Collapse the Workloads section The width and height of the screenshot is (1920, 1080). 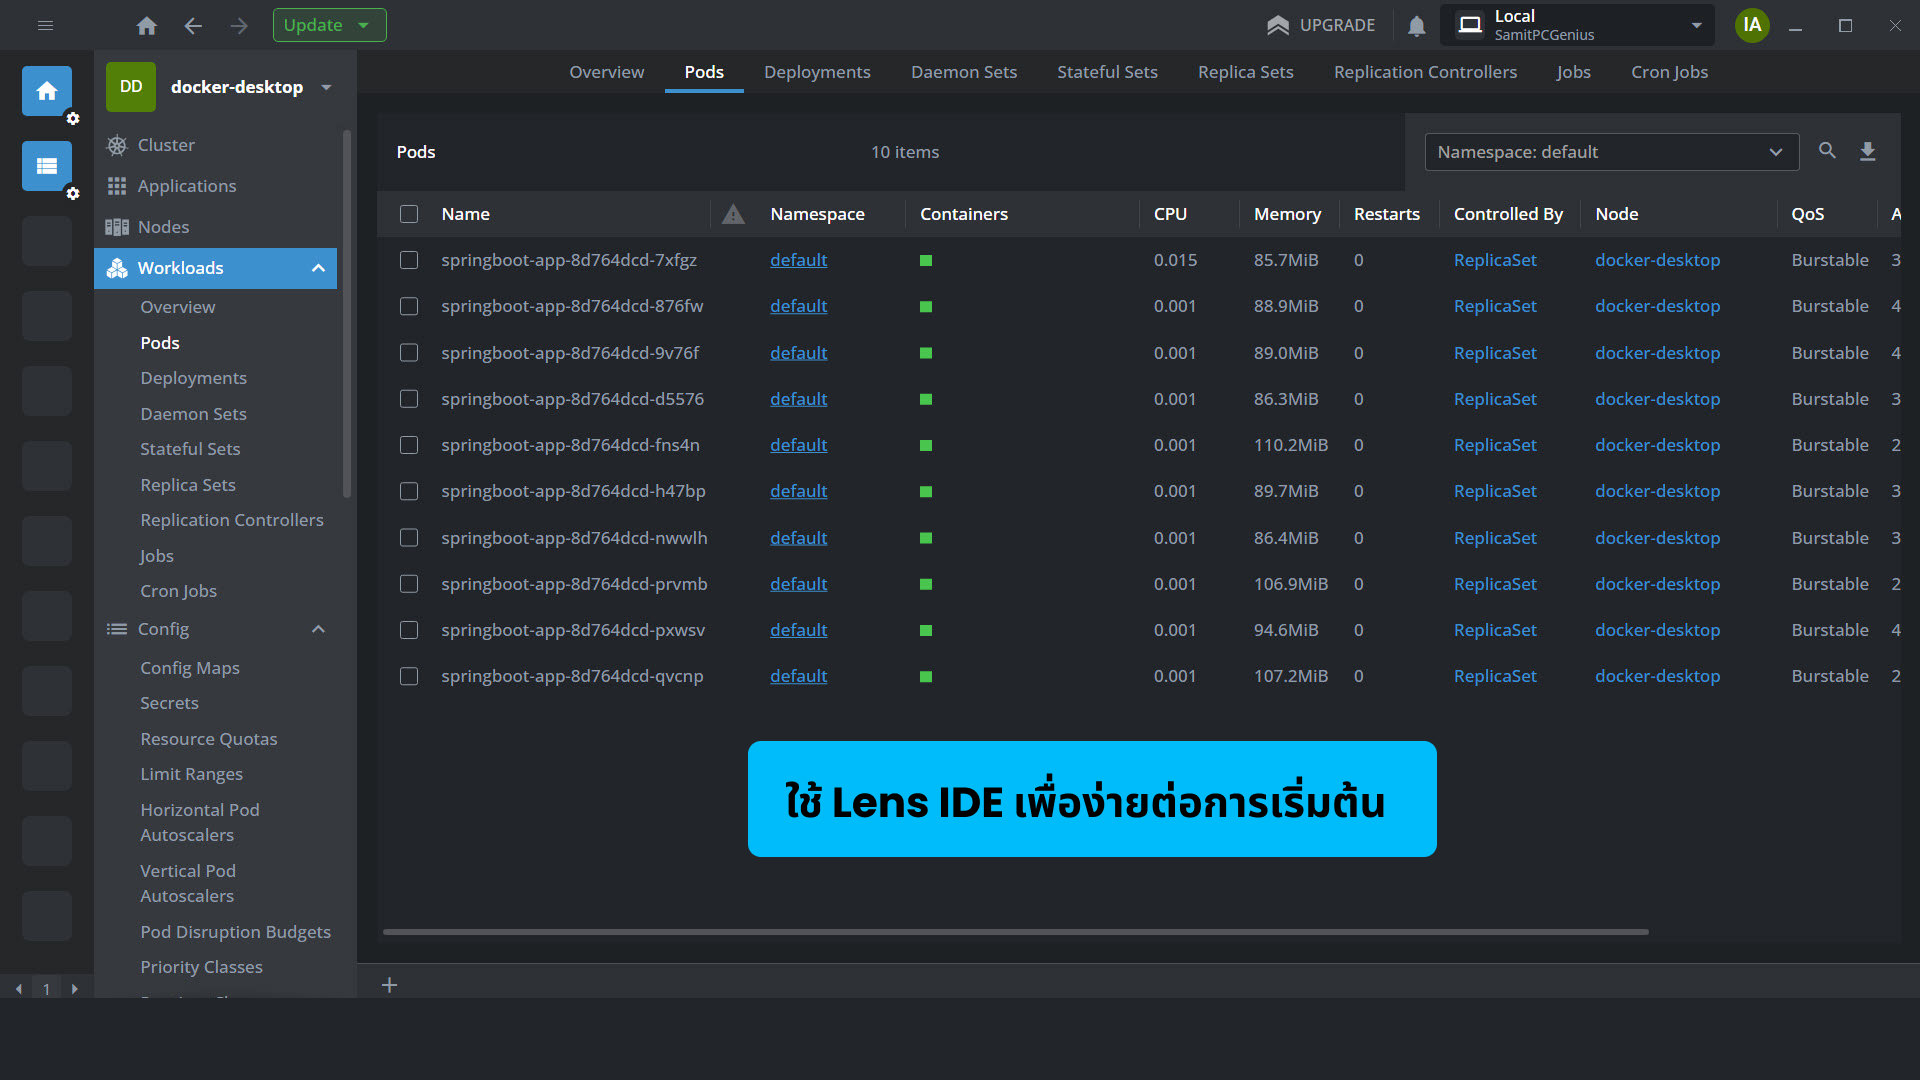[318, 268]
